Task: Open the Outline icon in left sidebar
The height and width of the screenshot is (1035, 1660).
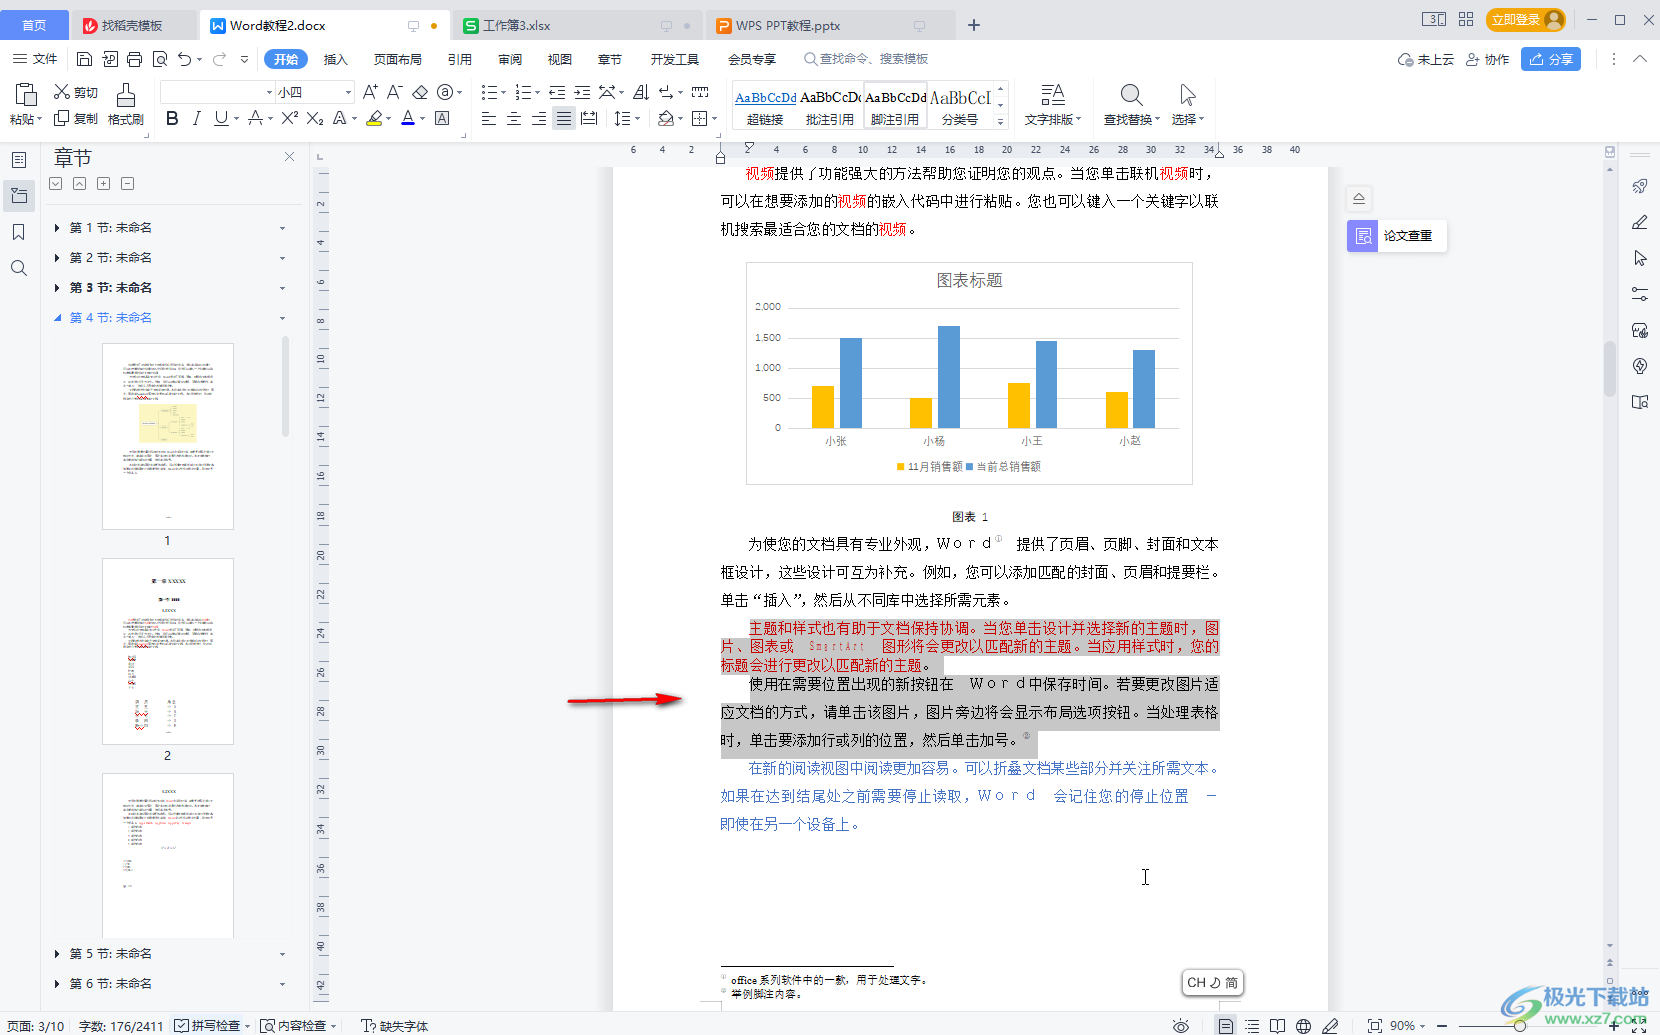Action: coord(19,160)
